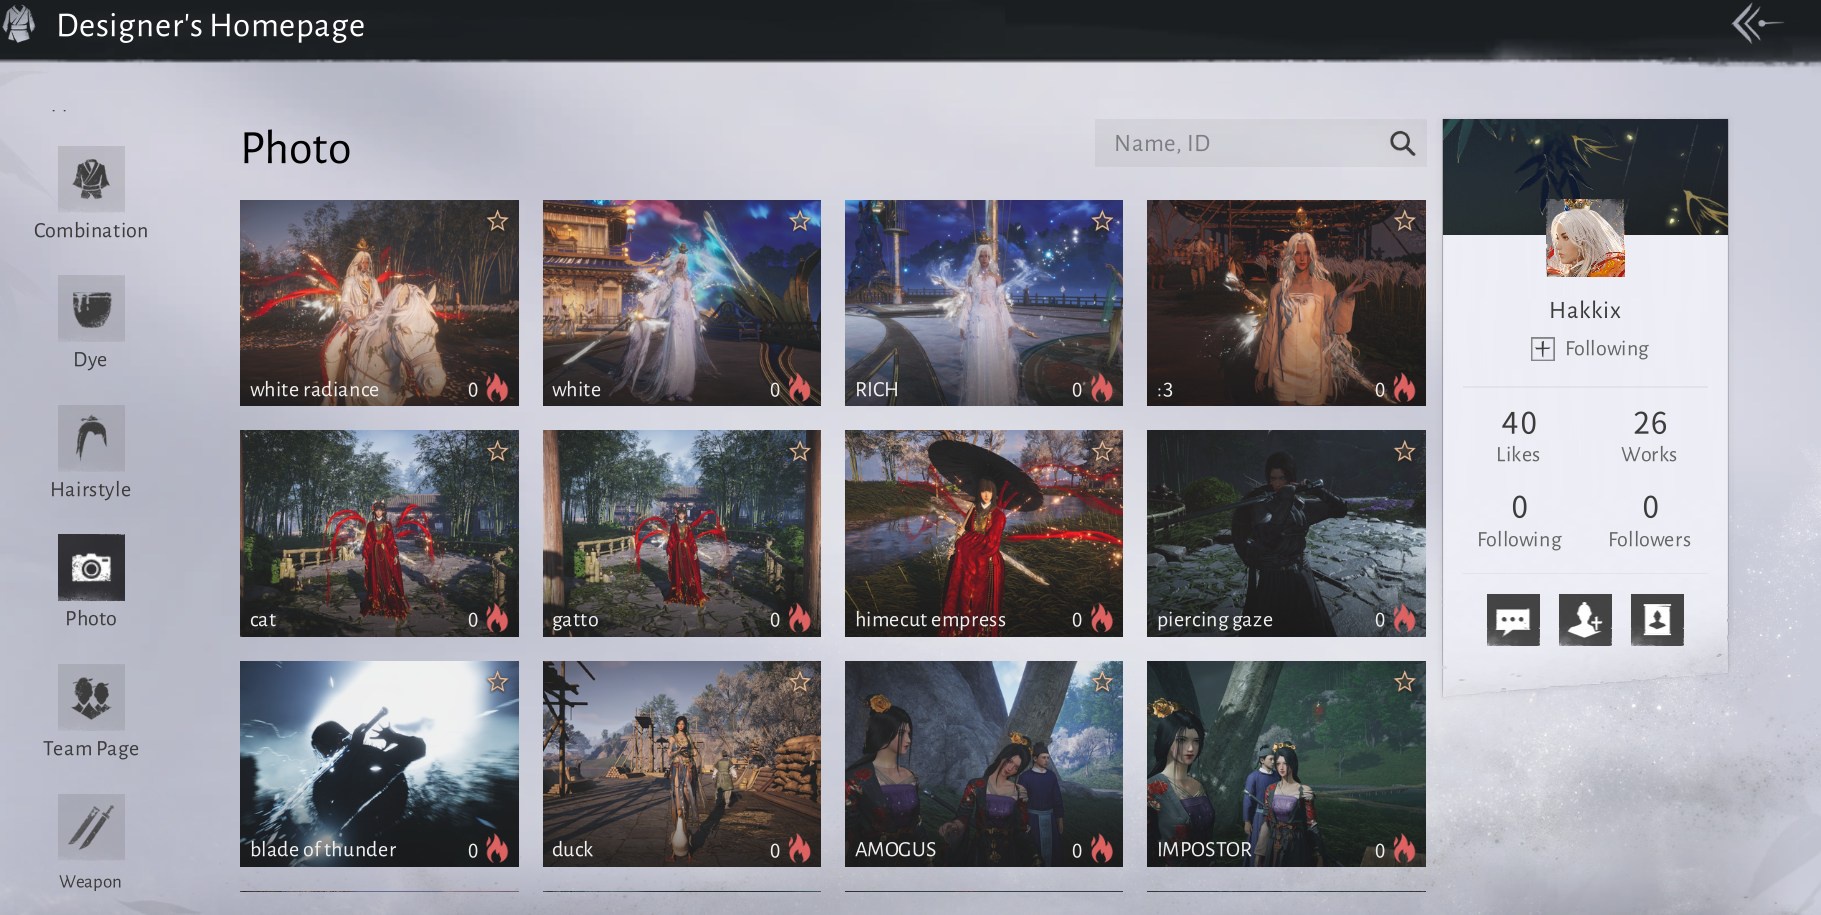Screen dimensions: 1821x915
Task: Open the 'white' photo thumbnail
Action: click(x=682, y=303)
